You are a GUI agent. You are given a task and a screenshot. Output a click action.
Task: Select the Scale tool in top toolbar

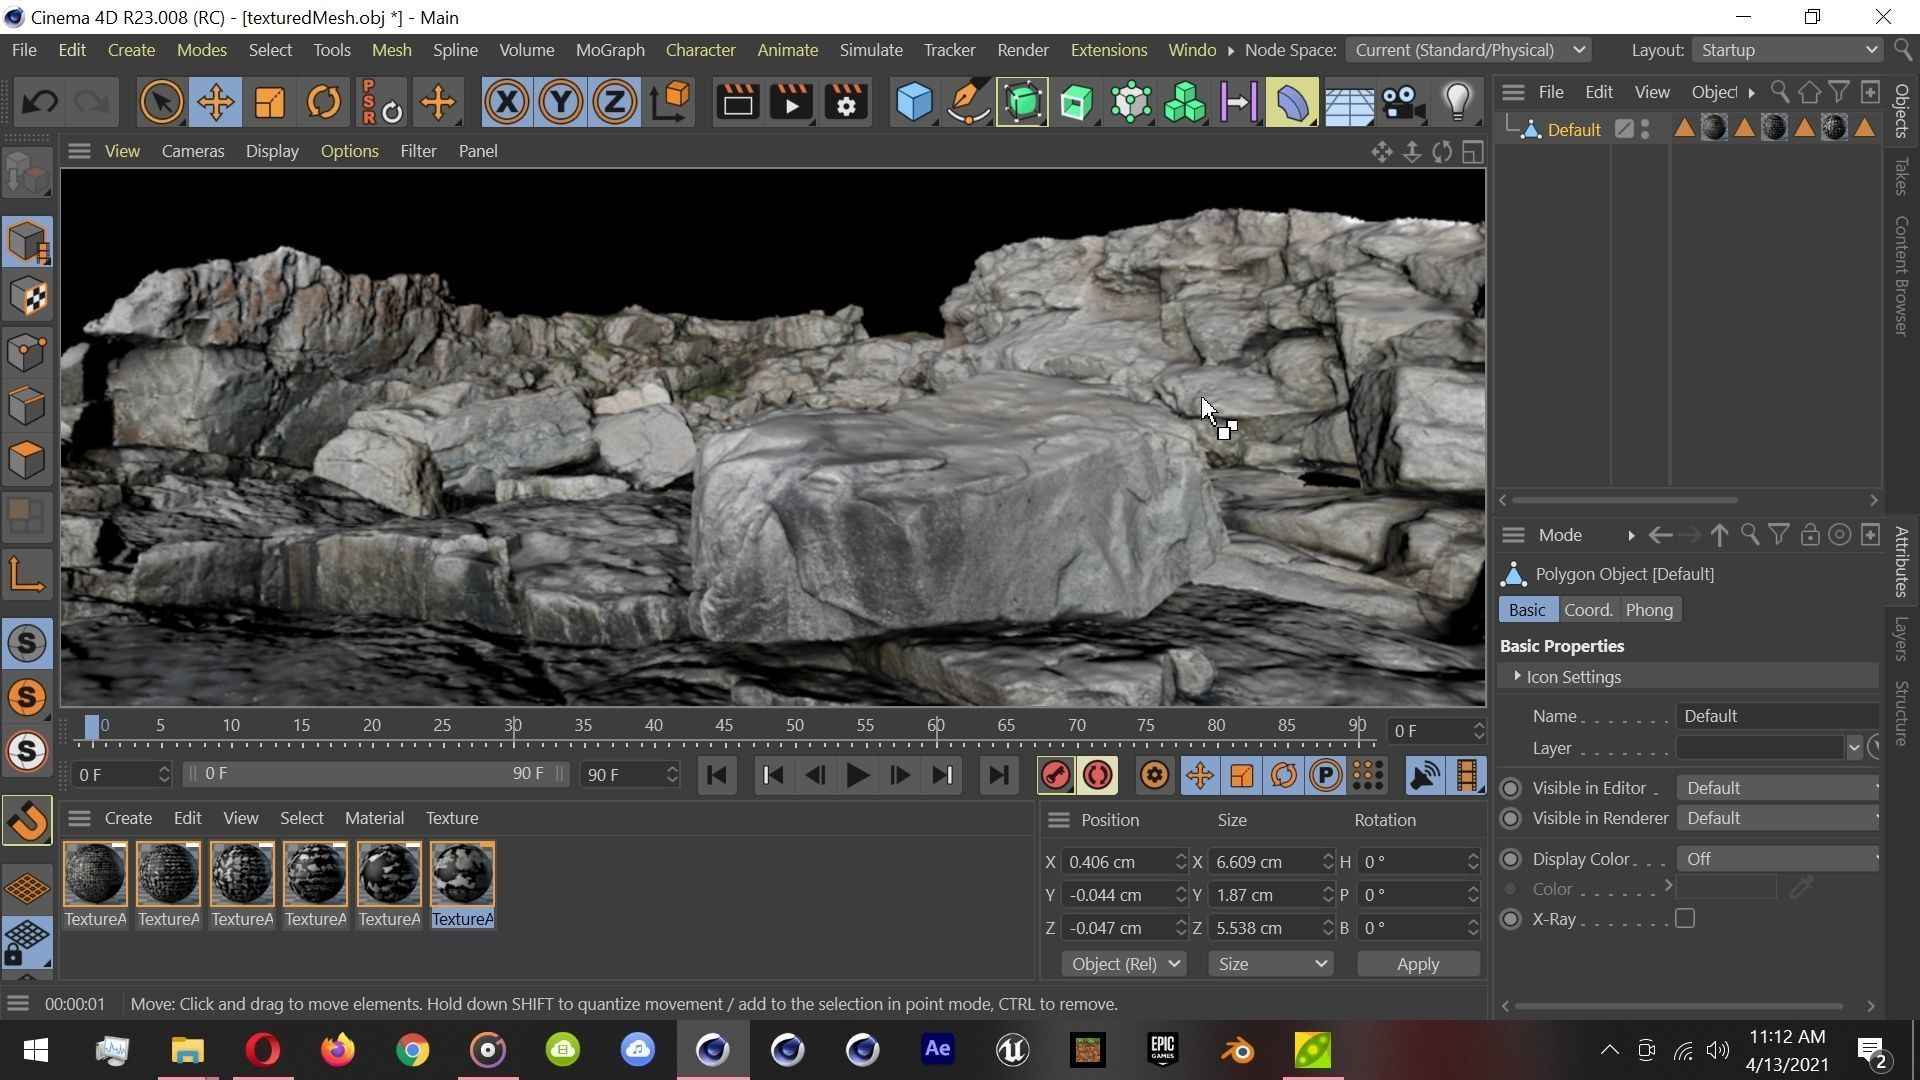coord(269,102)
